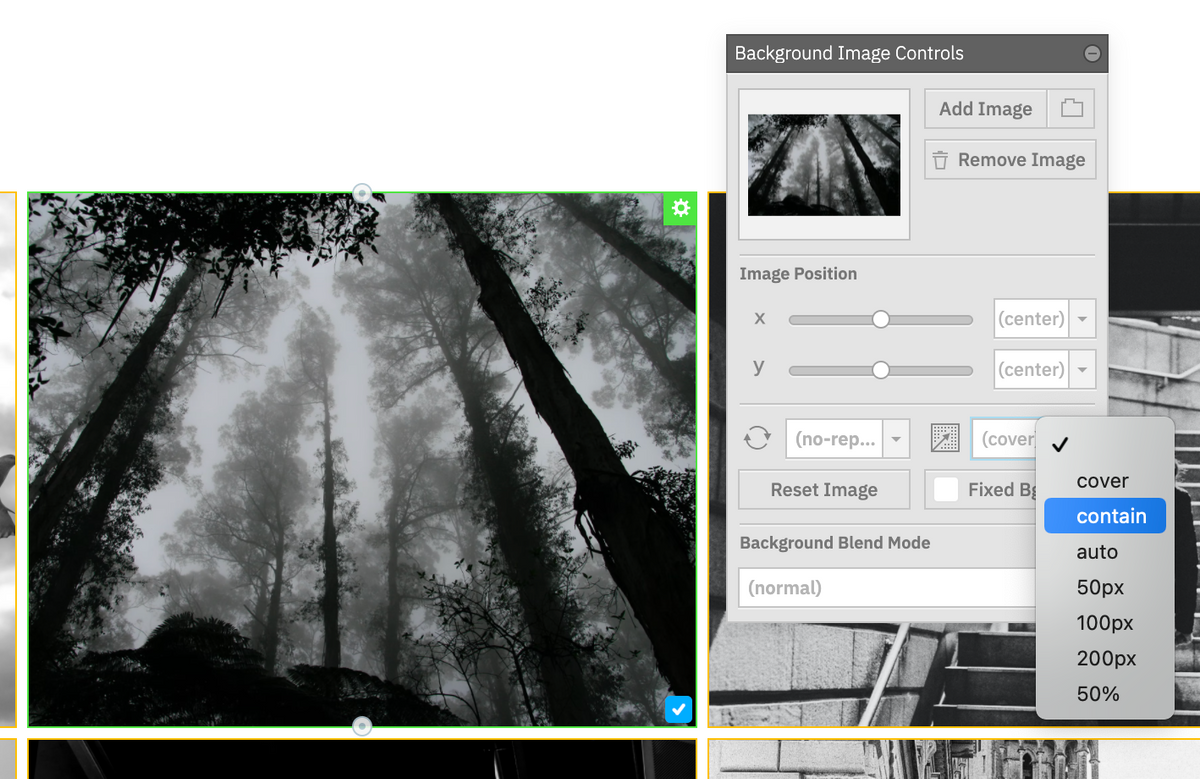Click the folder icon next to Add Image

pyautogui.click(x=1071, y=108)
